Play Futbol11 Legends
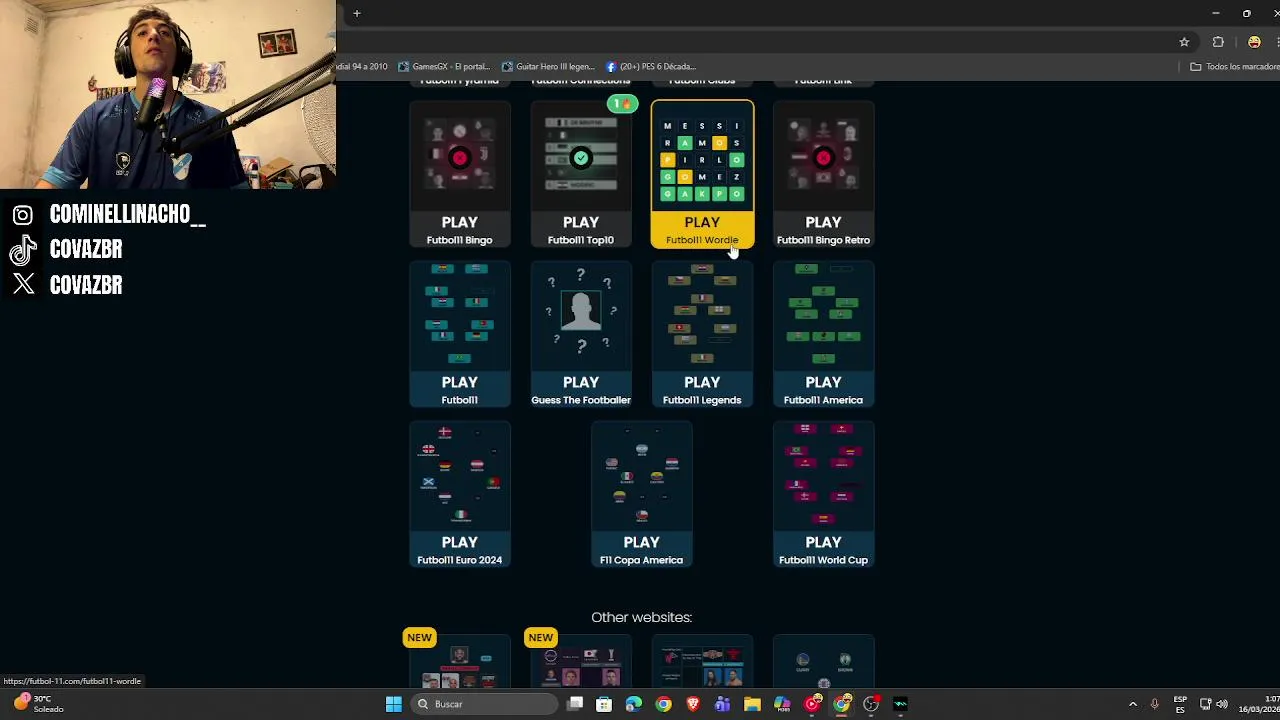This screenshot has width=1280, height=720. point(702,334)
